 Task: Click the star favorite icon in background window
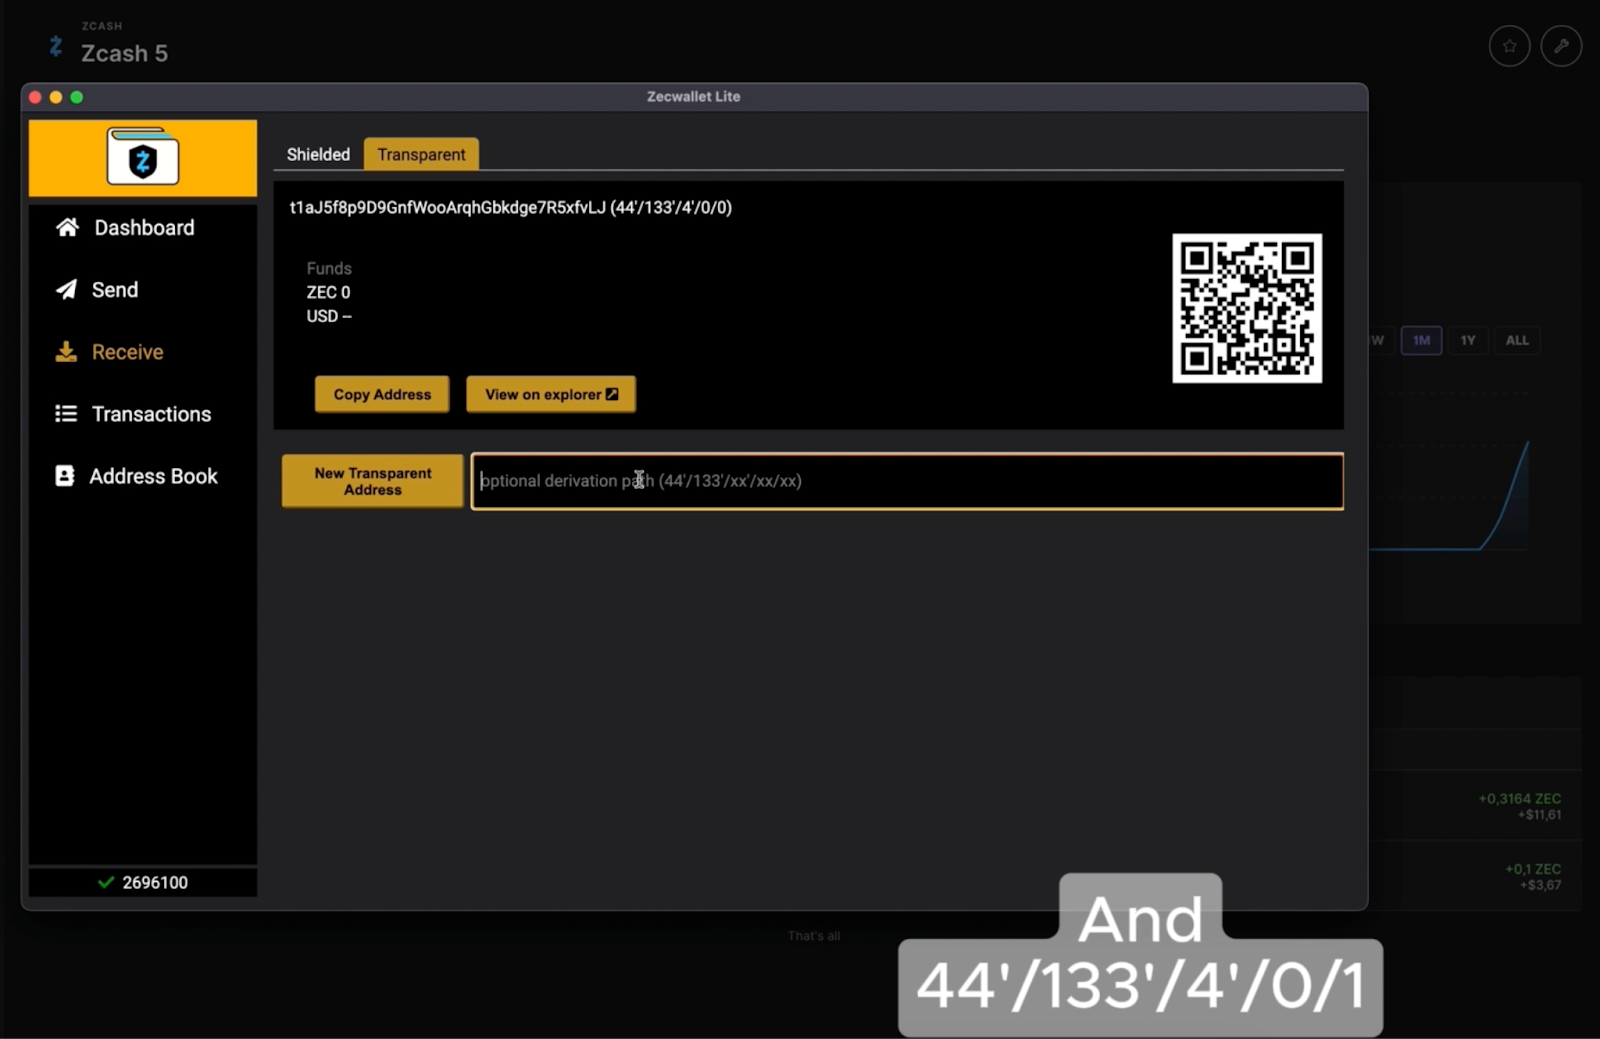click(1509, 46)
